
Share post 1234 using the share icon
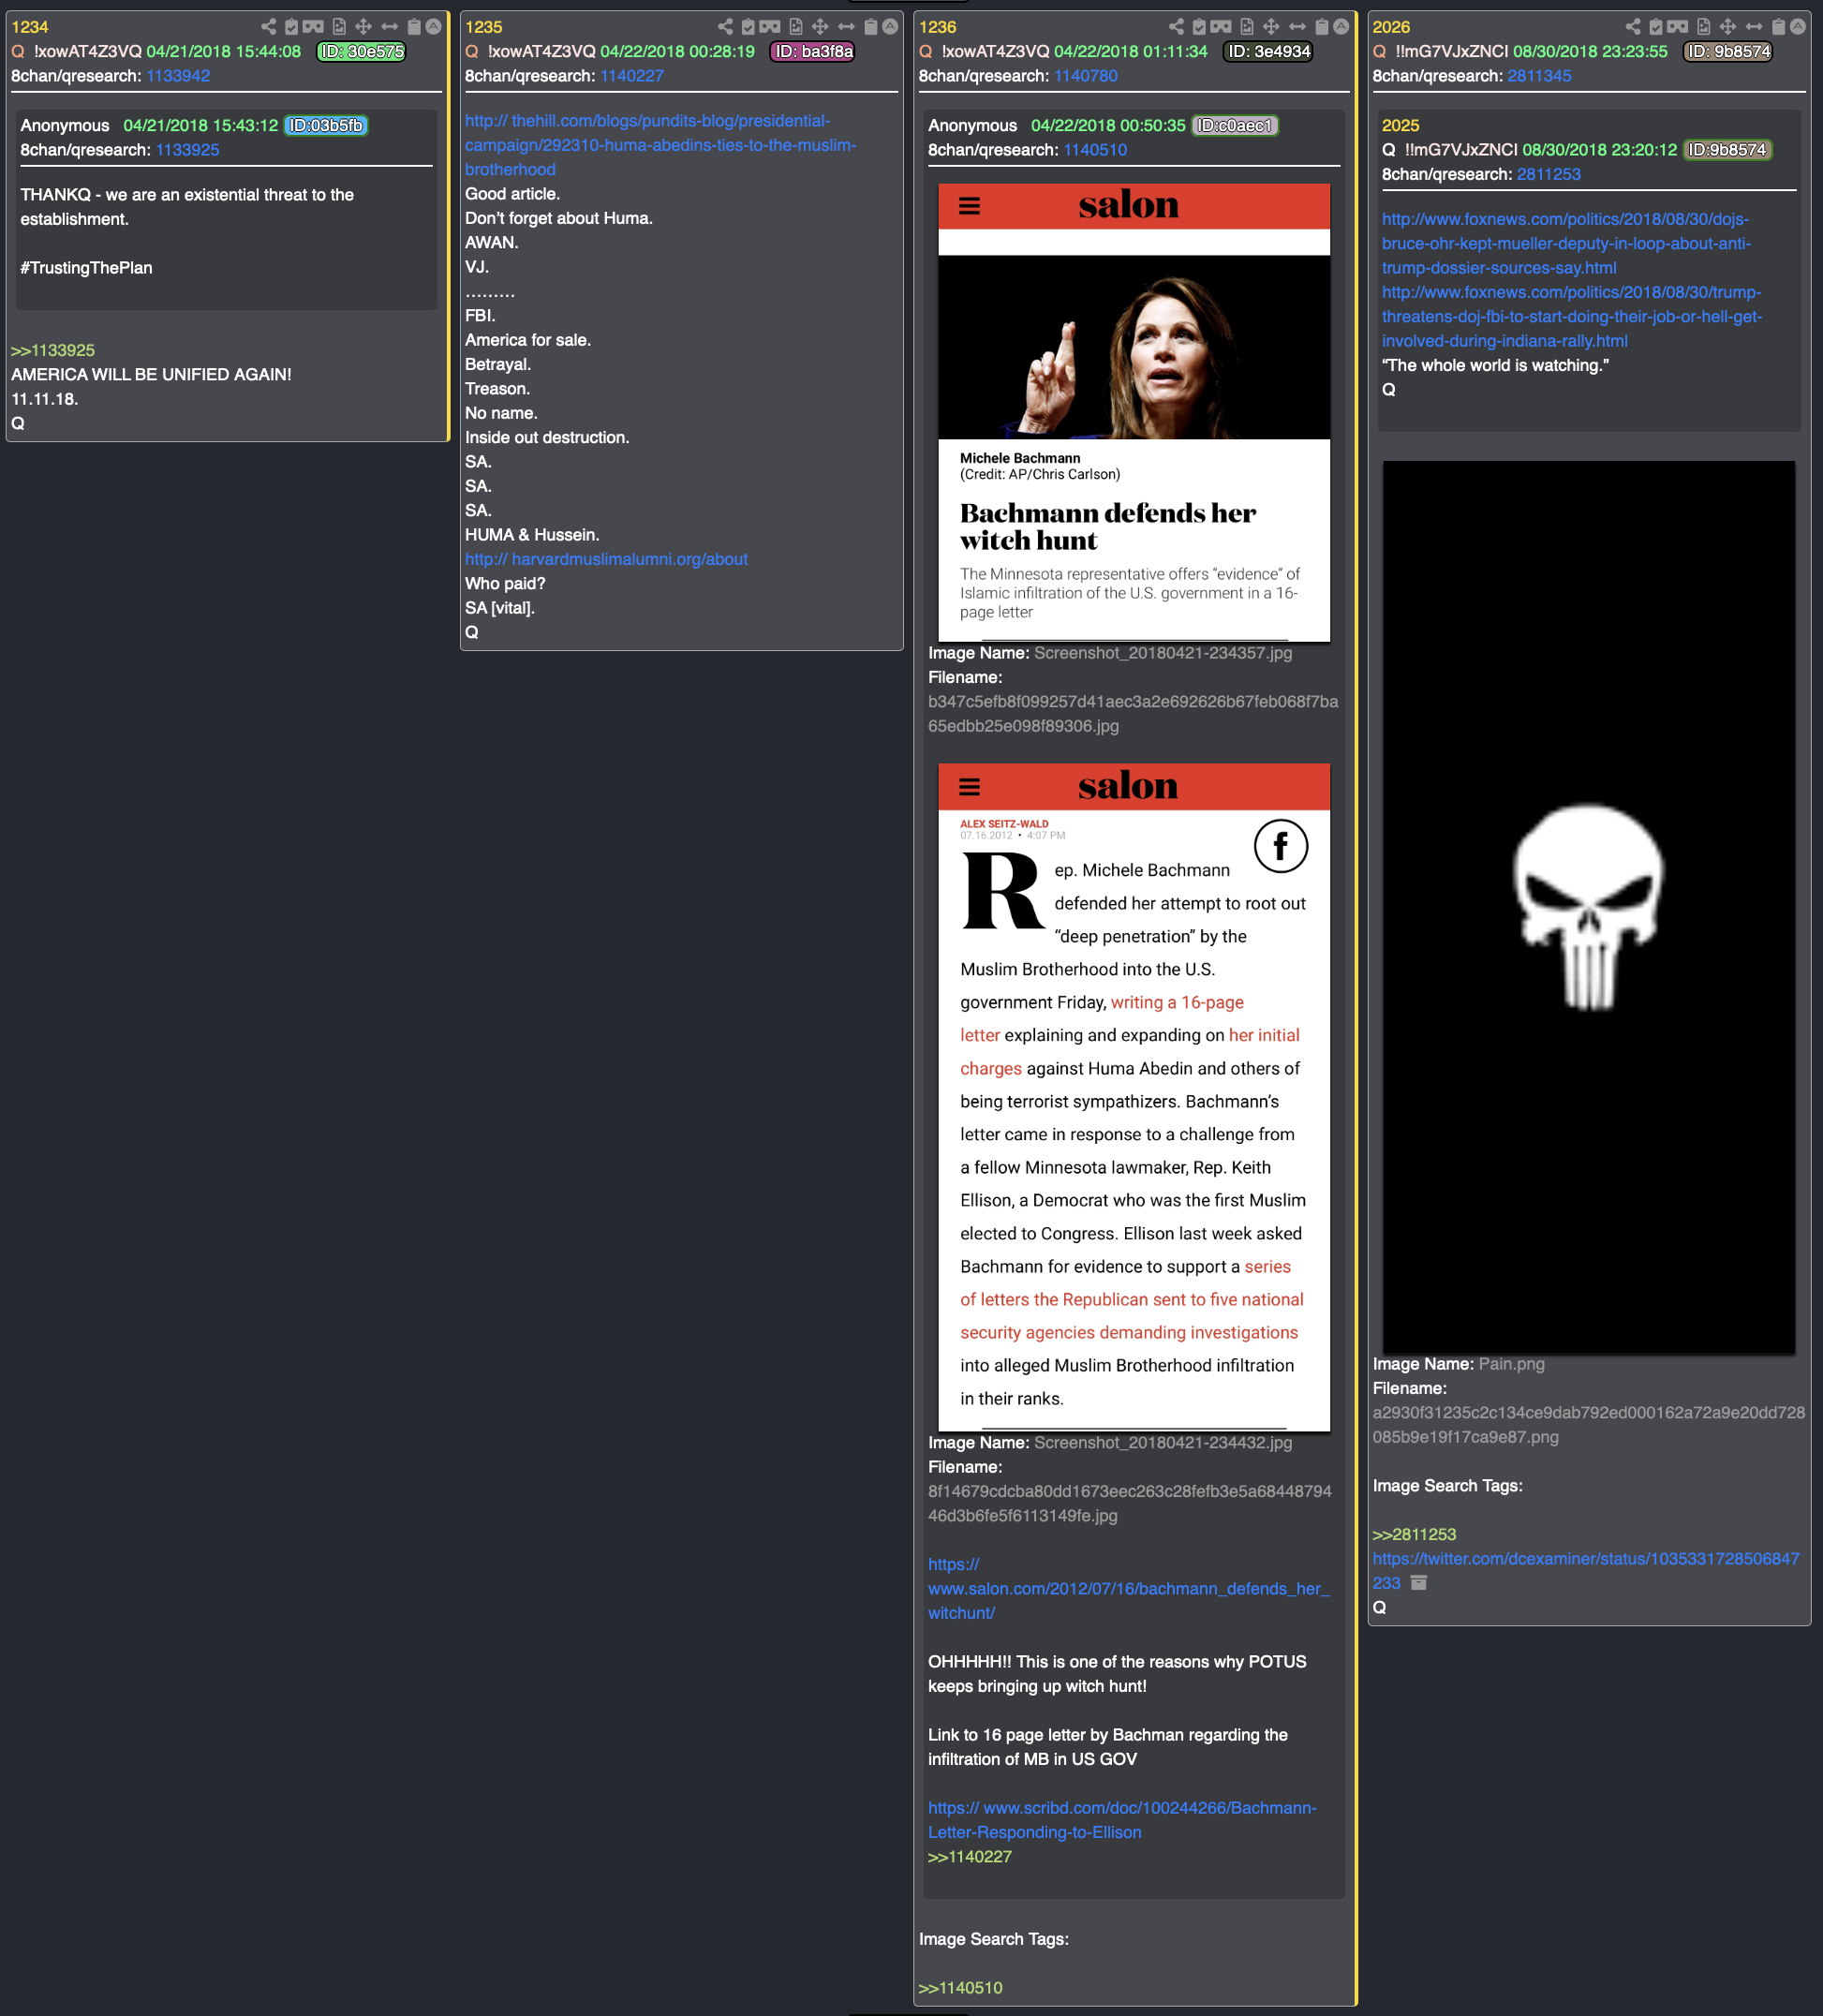point(268,27)
